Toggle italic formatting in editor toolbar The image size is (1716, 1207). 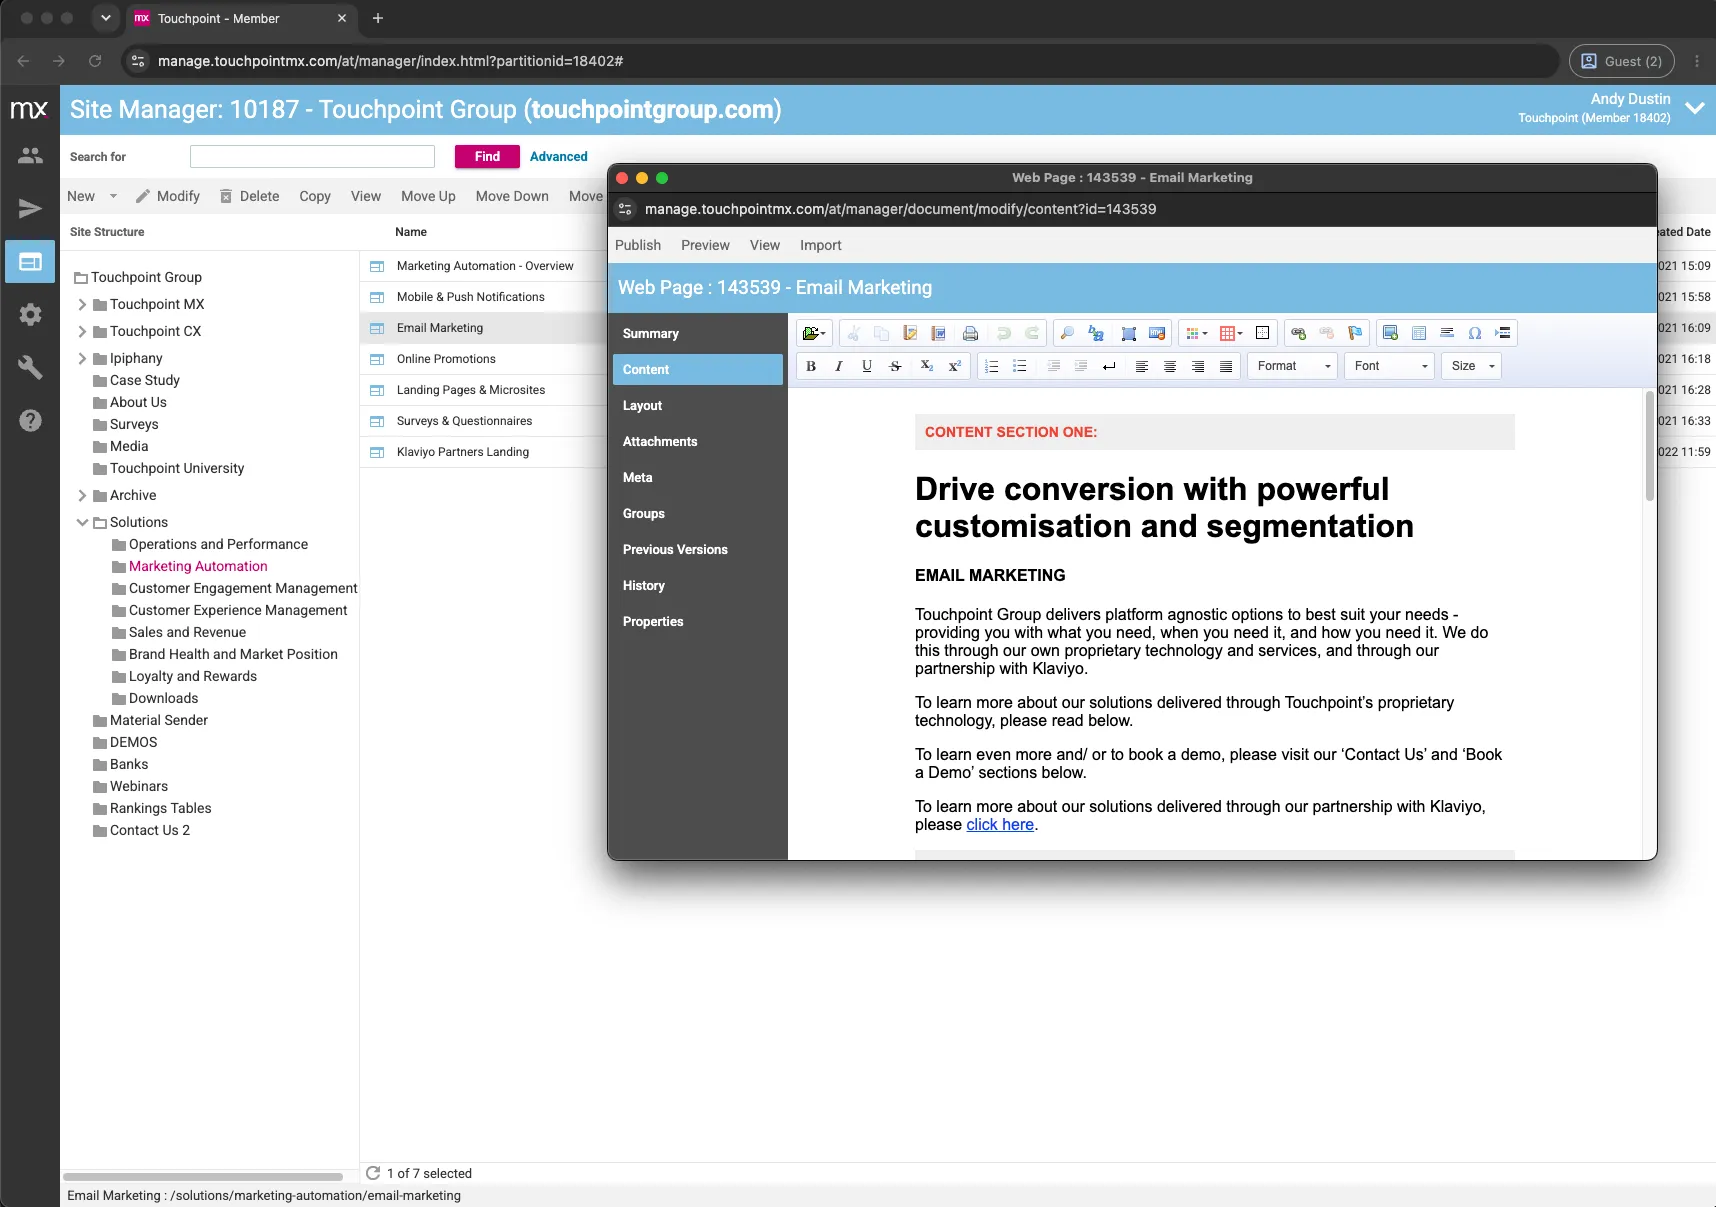click(x=839, y=366)
